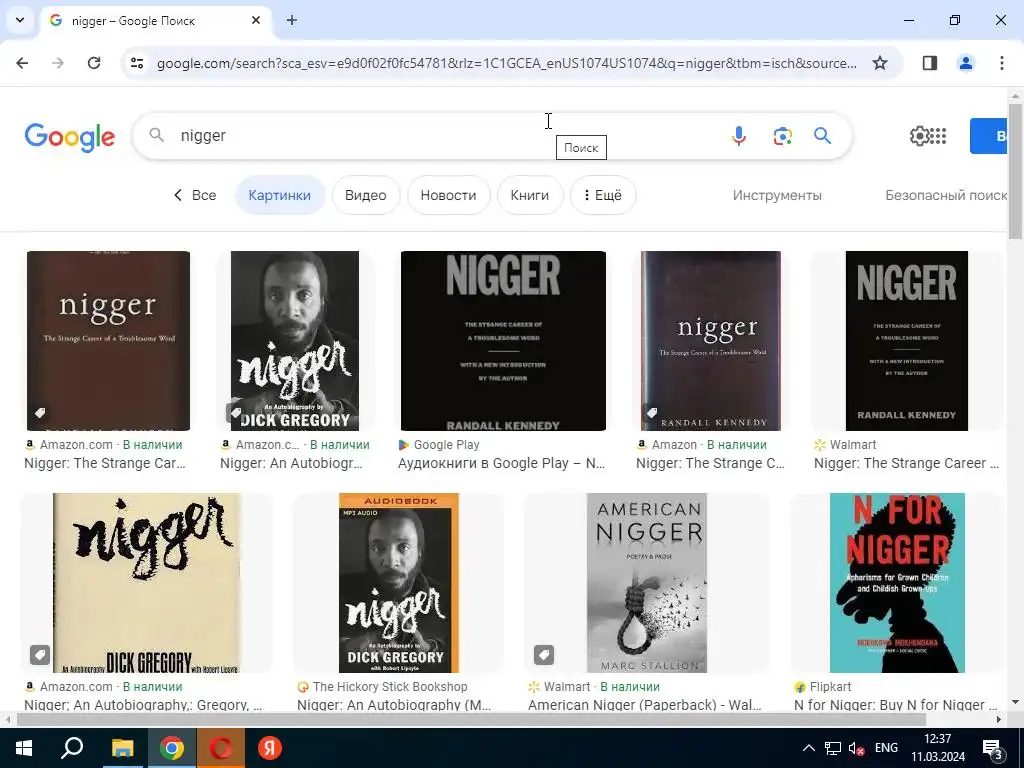The width and height of the screenshot is (1024, 768).
Task: Switch to the Новости tab
Action: pos(448,195)
